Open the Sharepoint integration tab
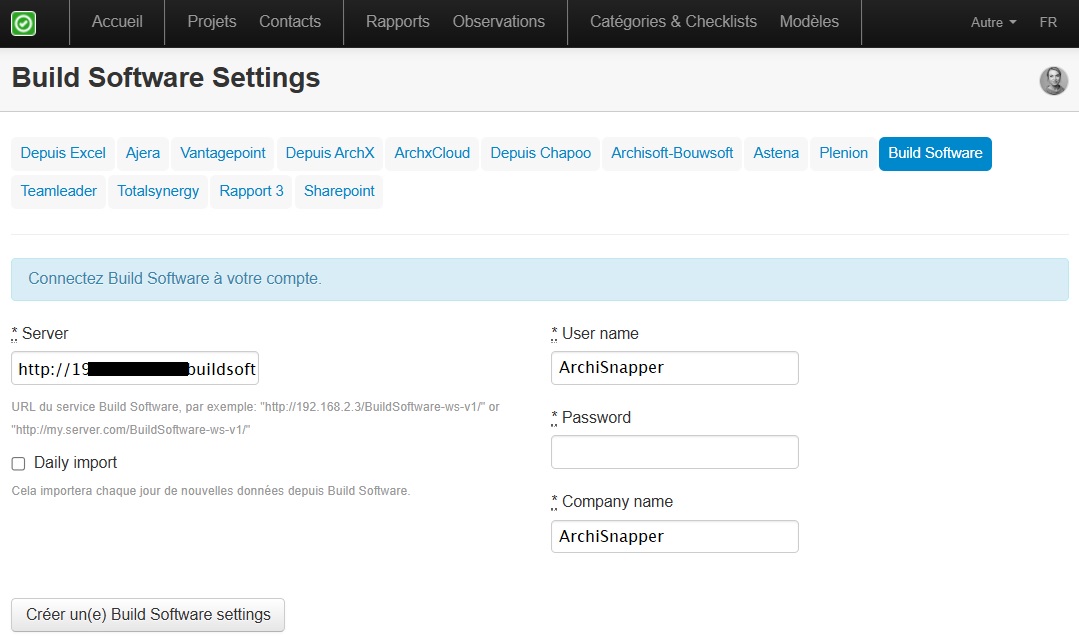The height and width of the screenshot is (643, 1079). [339, 192]
